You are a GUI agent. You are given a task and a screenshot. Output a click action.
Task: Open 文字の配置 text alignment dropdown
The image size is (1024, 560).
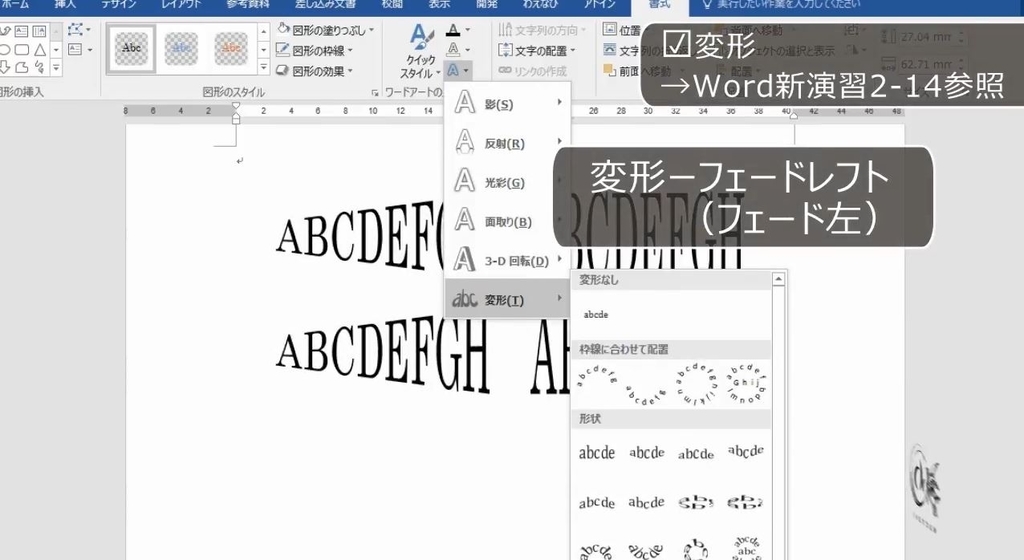pos(537,50)
